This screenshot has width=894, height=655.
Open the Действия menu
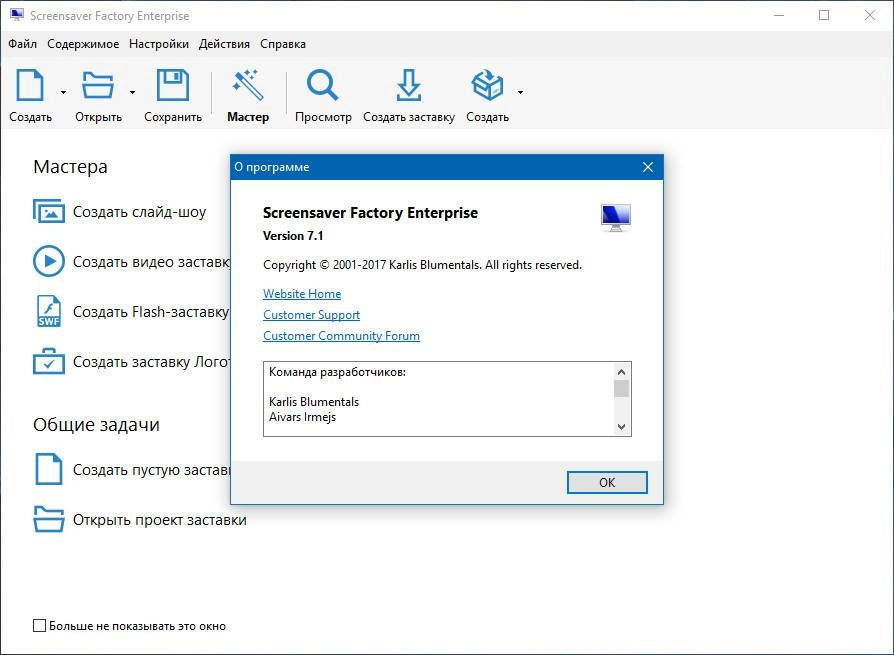224,44
